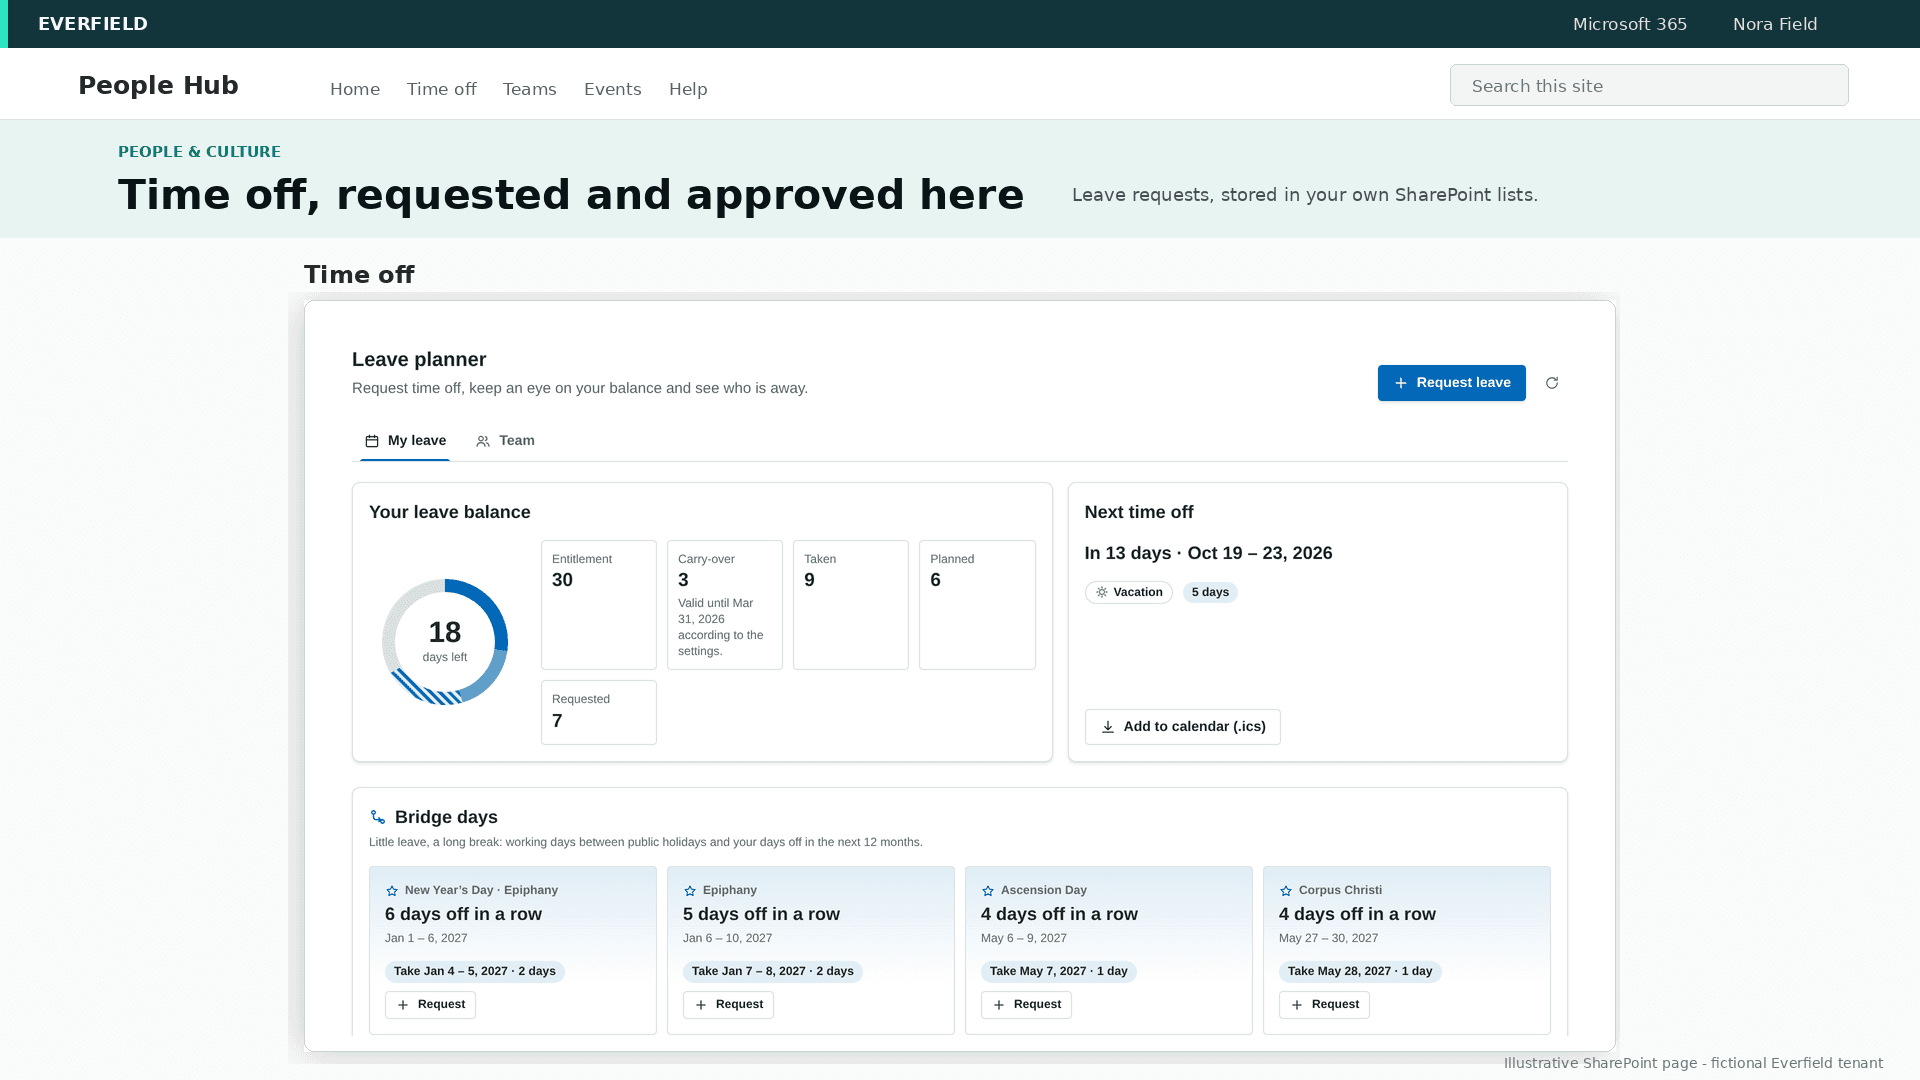Click the Request leave button
This screenshot has height=1080, width=1920.
pos(1452,383)
